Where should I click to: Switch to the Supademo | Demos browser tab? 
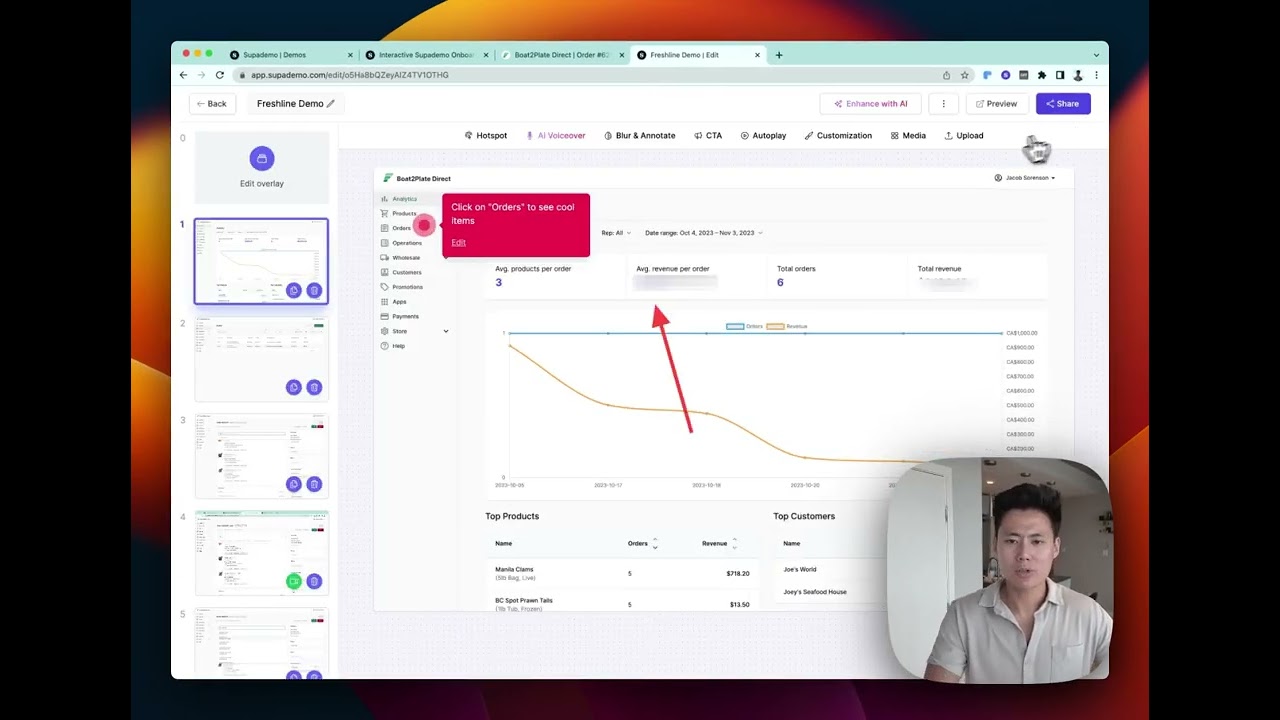(x=290, y=55)
